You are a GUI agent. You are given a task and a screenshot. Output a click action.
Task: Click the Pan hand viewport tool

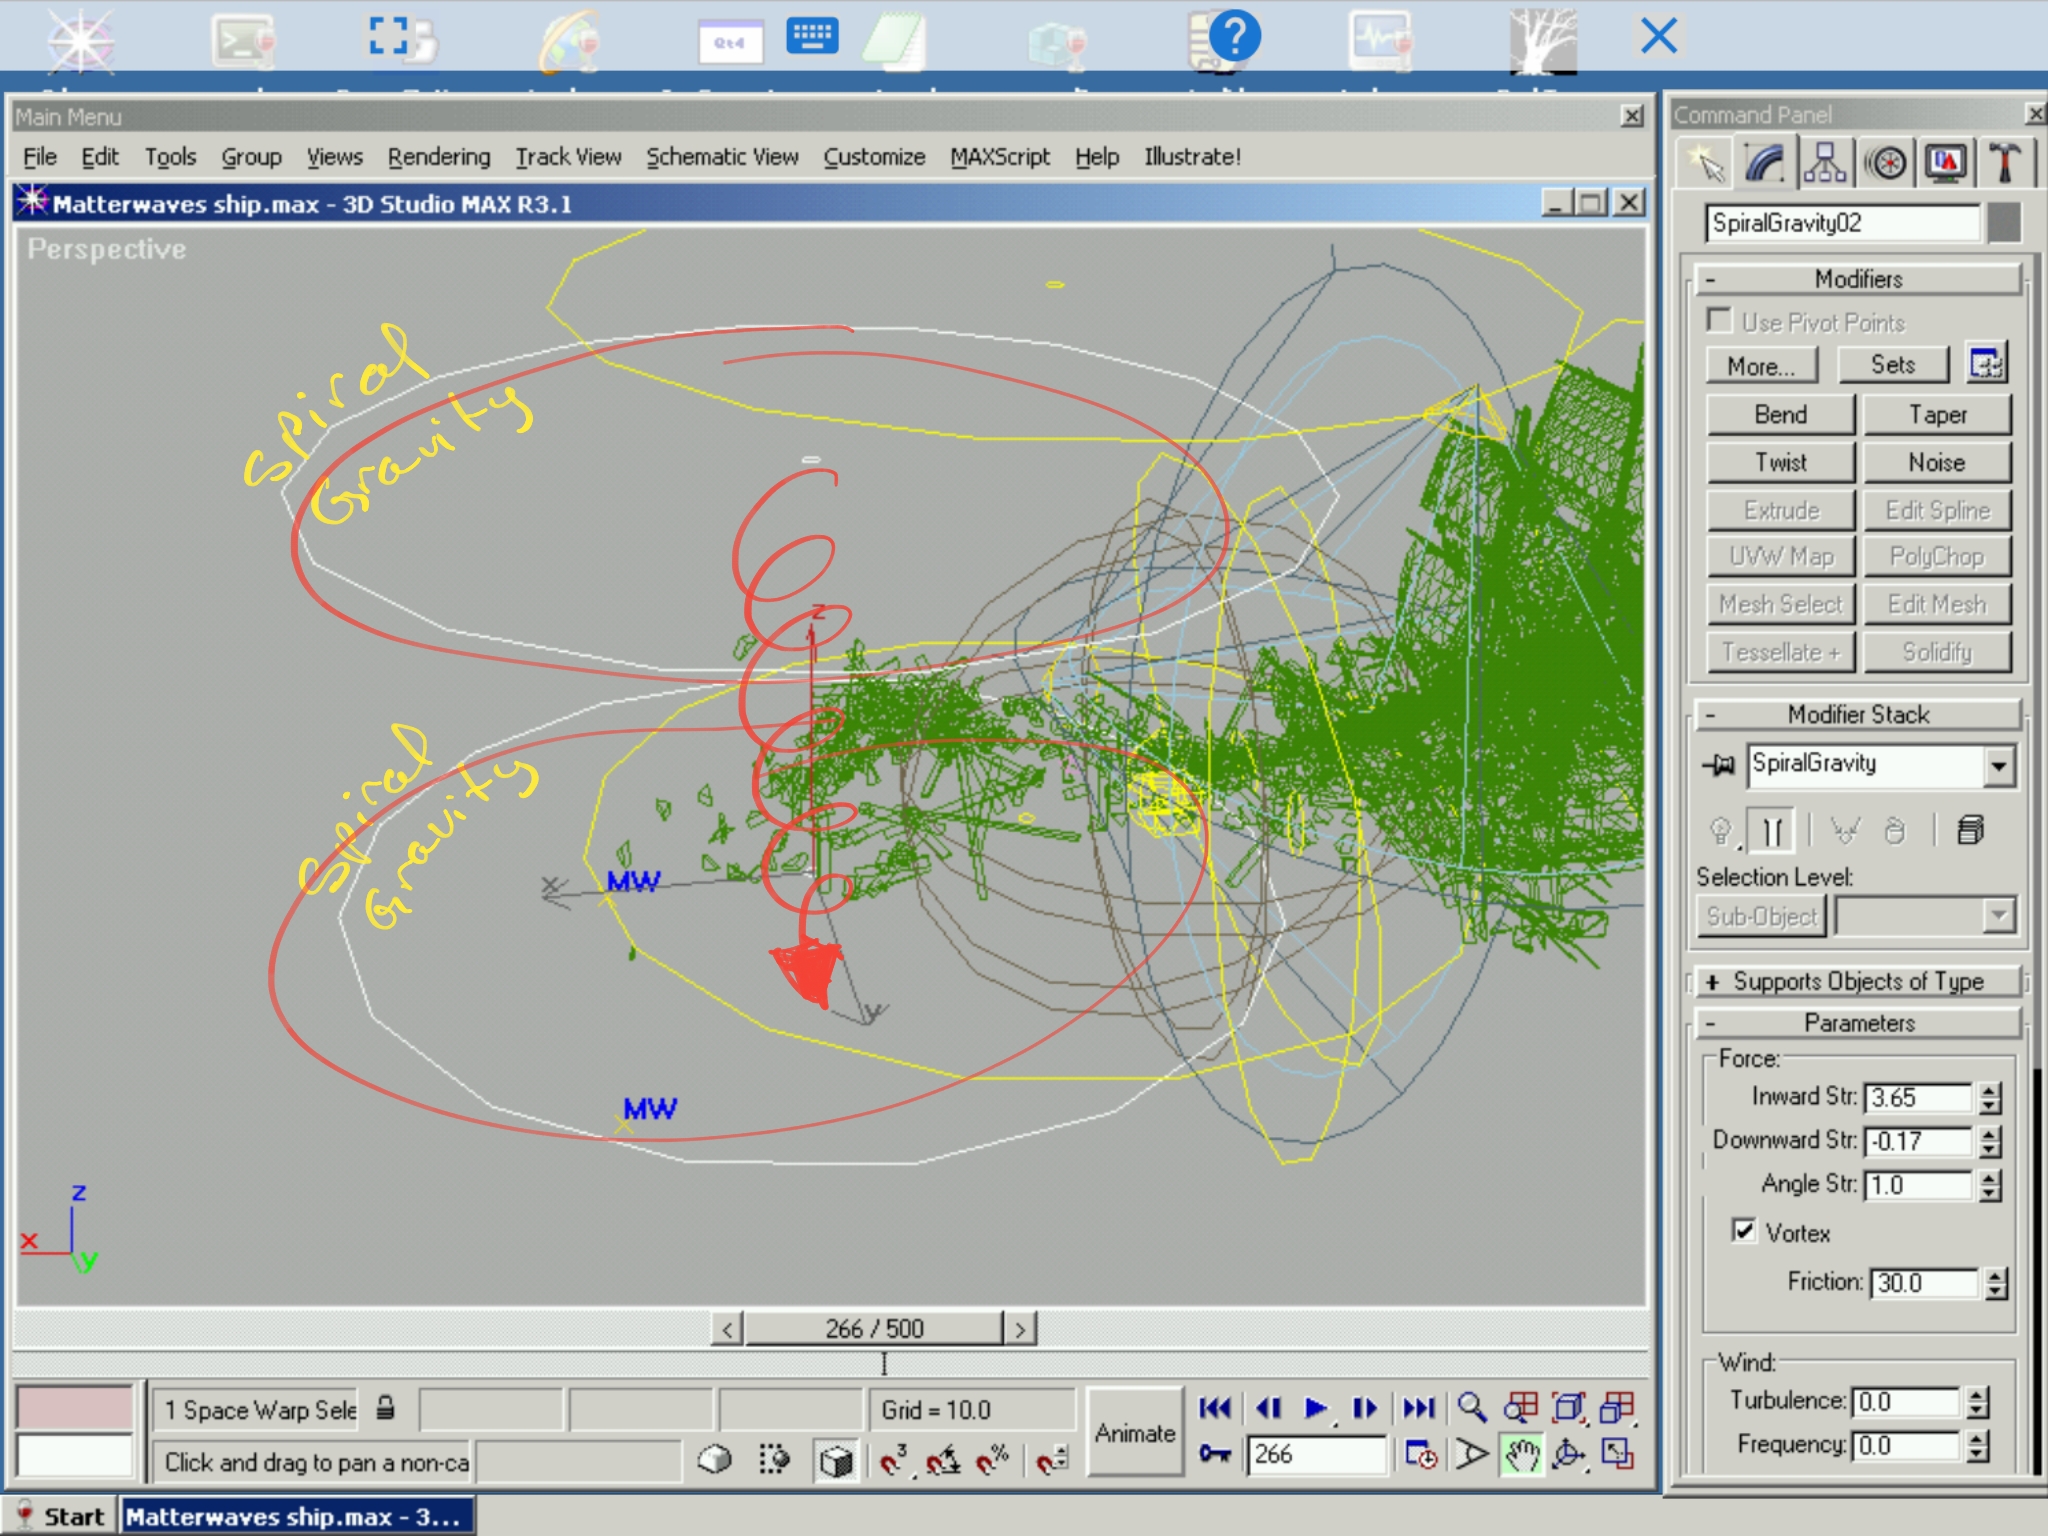1521,1455
